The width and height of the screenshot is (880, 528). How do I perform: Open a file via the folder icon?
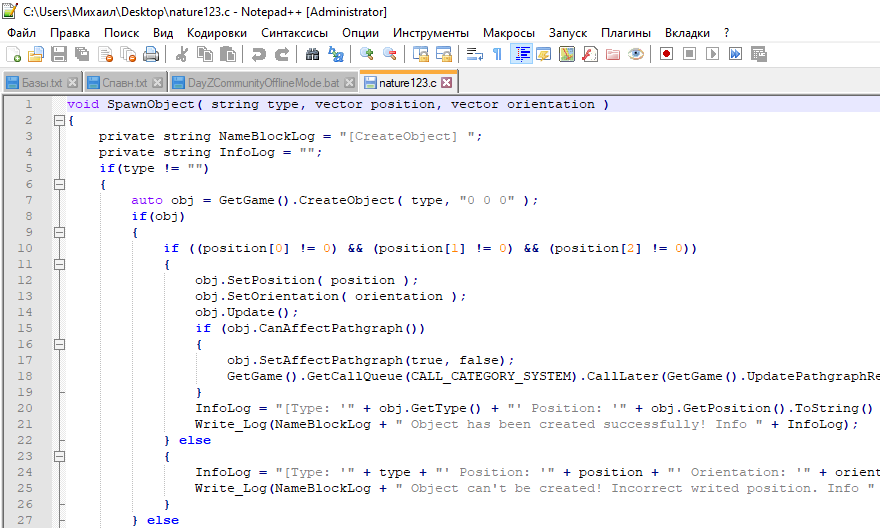pos(36,54)
